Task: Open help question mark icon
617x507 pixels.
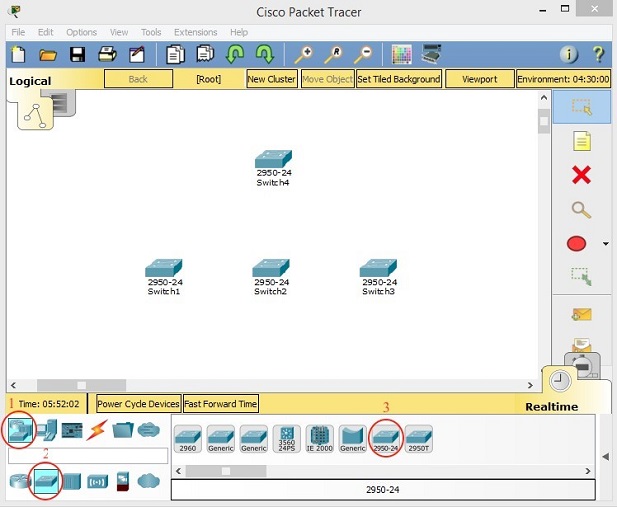Action: pyautogui.click(x=599, y=54)
